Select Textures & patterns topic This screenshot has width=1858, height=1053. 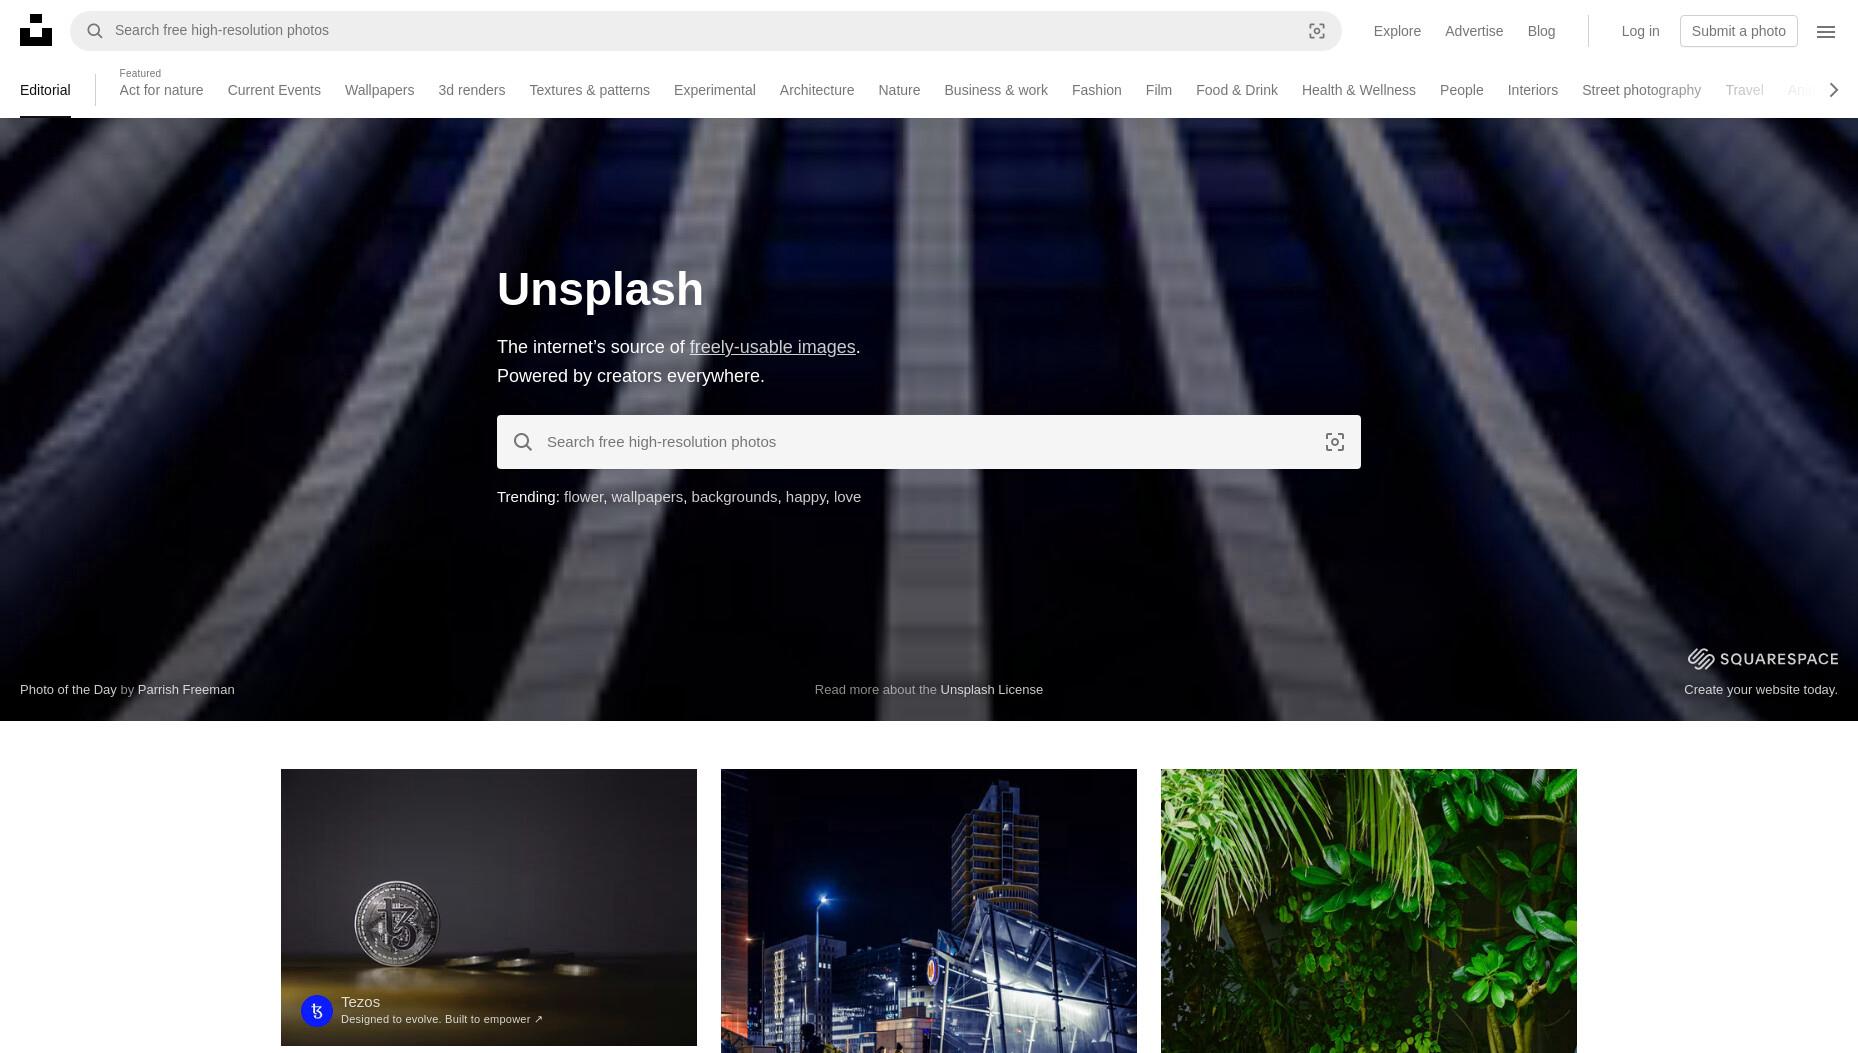pyautogui.click(x=589, y=90)
